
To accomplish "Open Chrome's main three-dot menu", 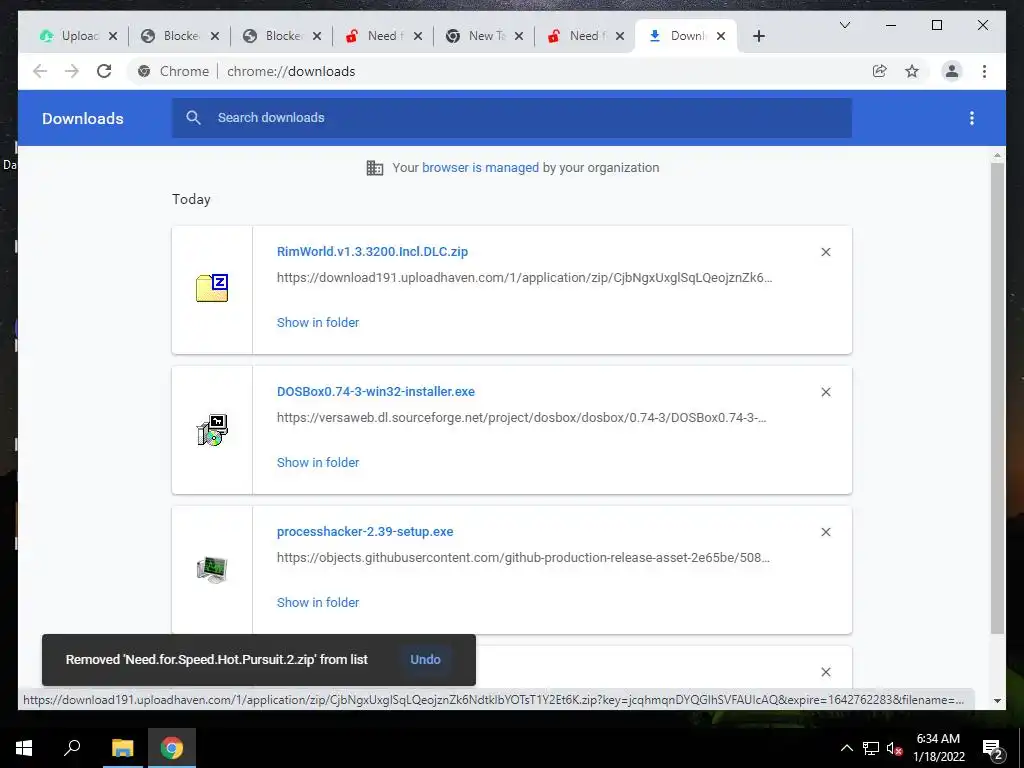I will coord(984,71).
